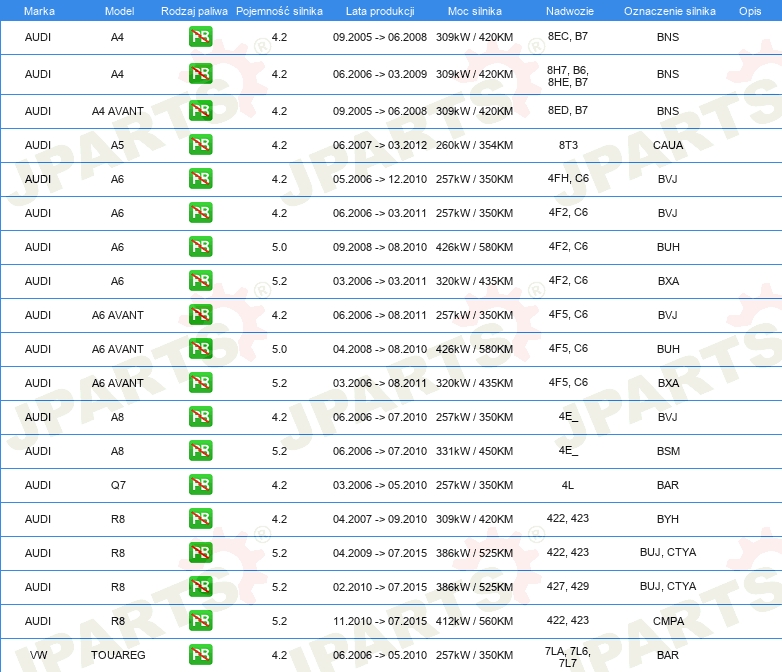Screen dimensions: 782x672
Task: Select the 03.2006 -> 08.2011 production cell
Action: coord(380,383)
